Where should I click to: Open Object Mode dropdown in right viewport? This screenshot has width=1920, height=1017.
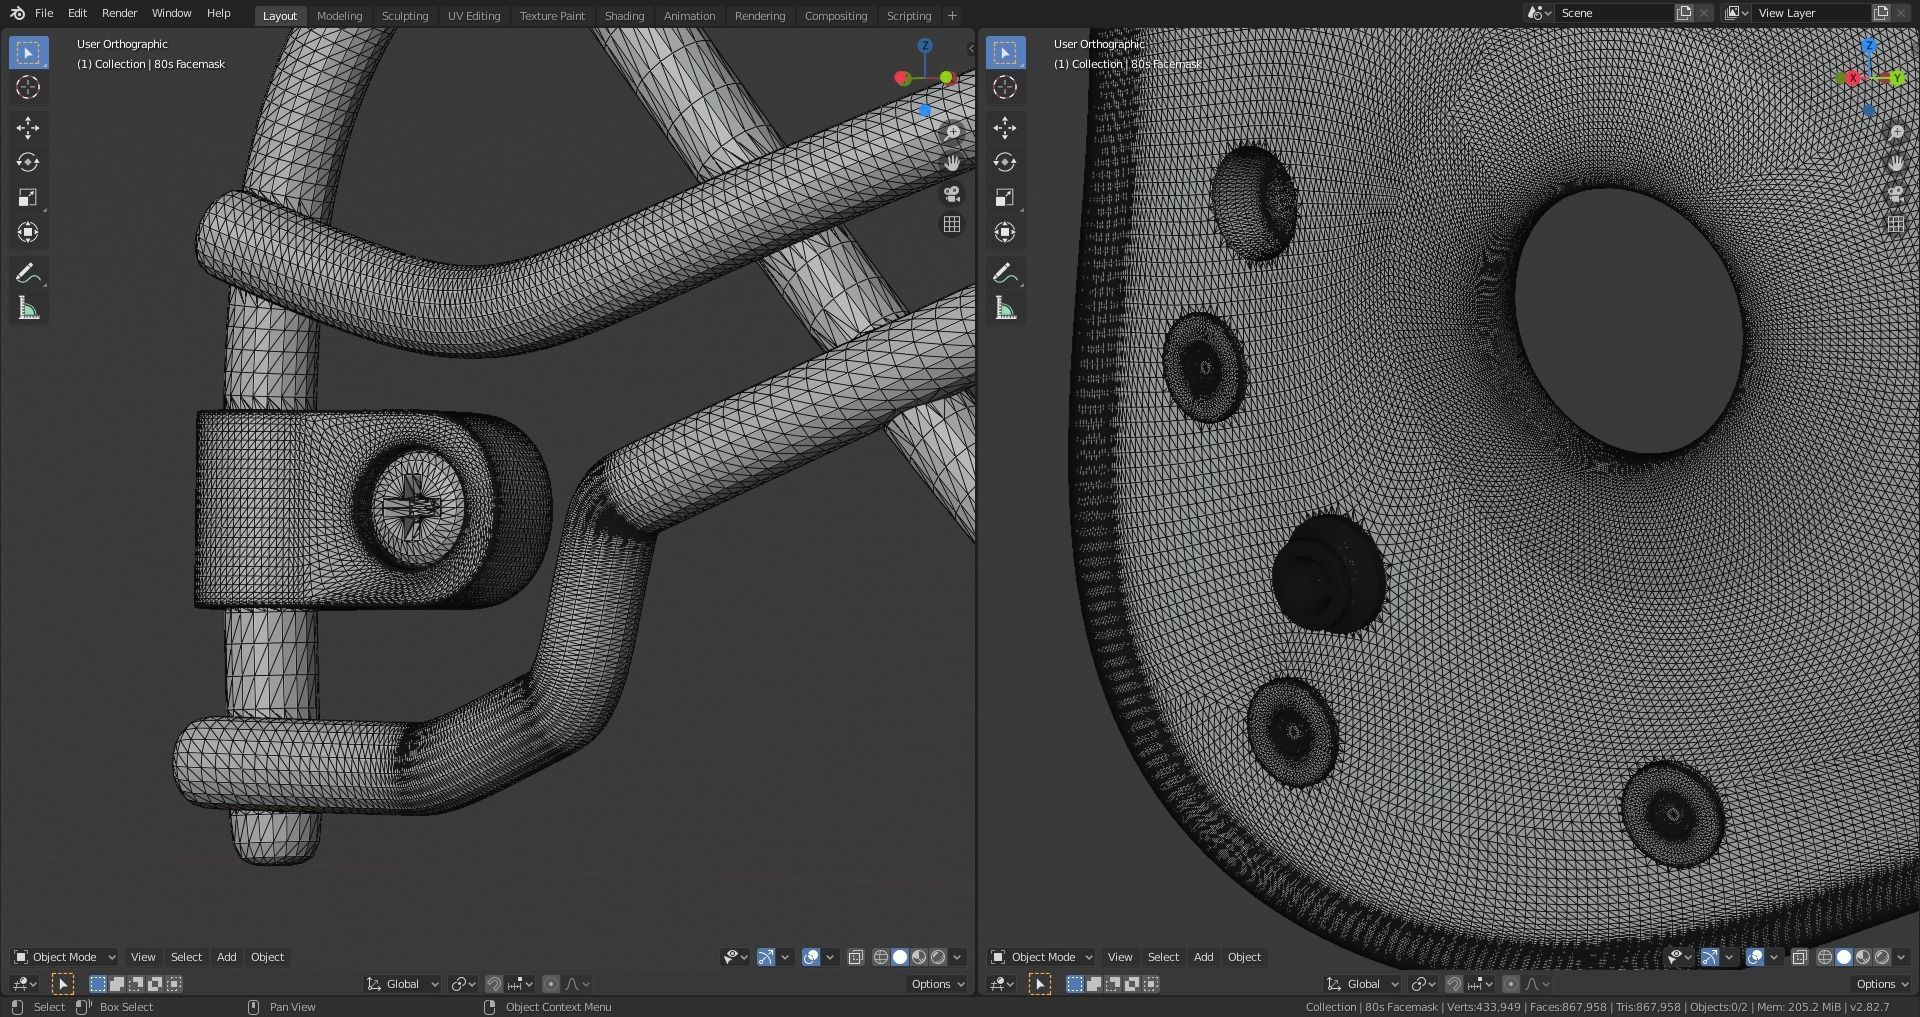(1042, 957)
